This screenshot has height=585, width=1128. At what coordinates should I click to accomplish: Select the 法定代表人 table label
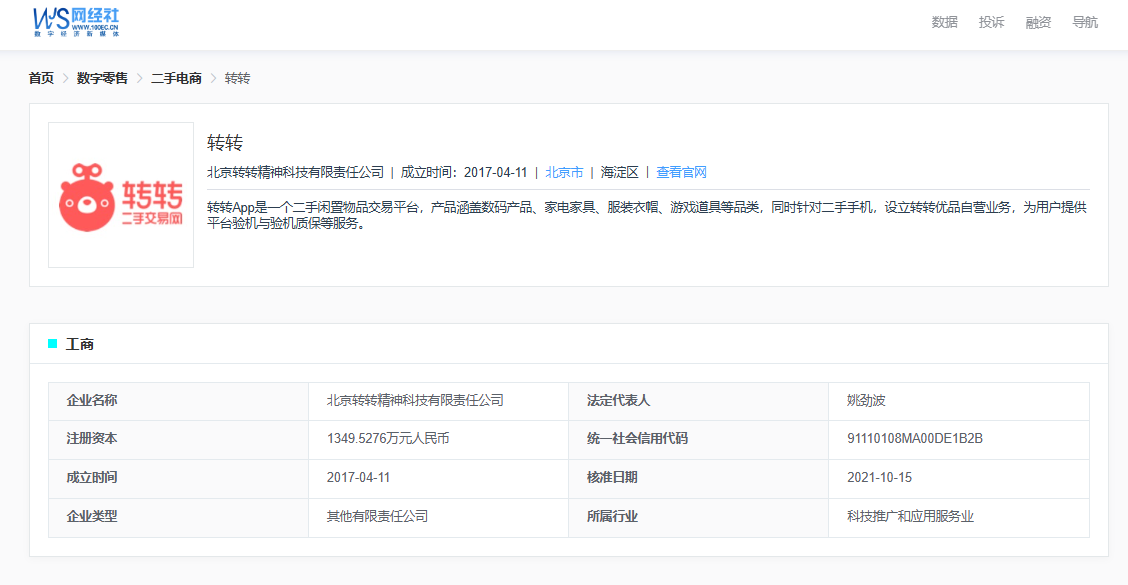[x=618, y=401]
